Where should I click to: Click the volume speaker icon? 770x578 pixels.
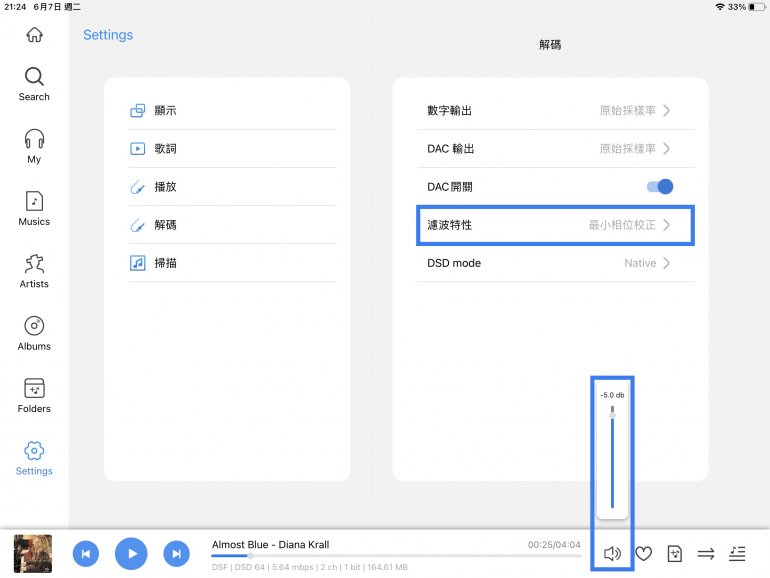pyautogui.click(x=612, y=553)
